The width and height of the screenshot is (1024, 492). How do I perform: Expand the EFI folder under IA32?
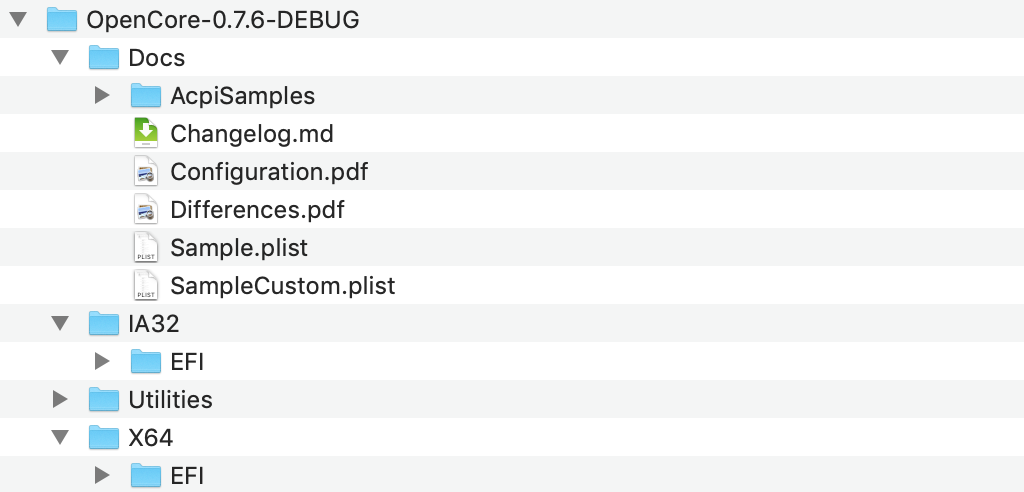(x=101, y=362)
